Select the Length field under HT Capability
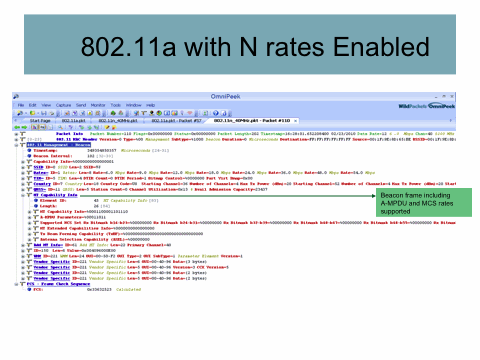This screenshot has height=360, width=480. tap(72, 206)
